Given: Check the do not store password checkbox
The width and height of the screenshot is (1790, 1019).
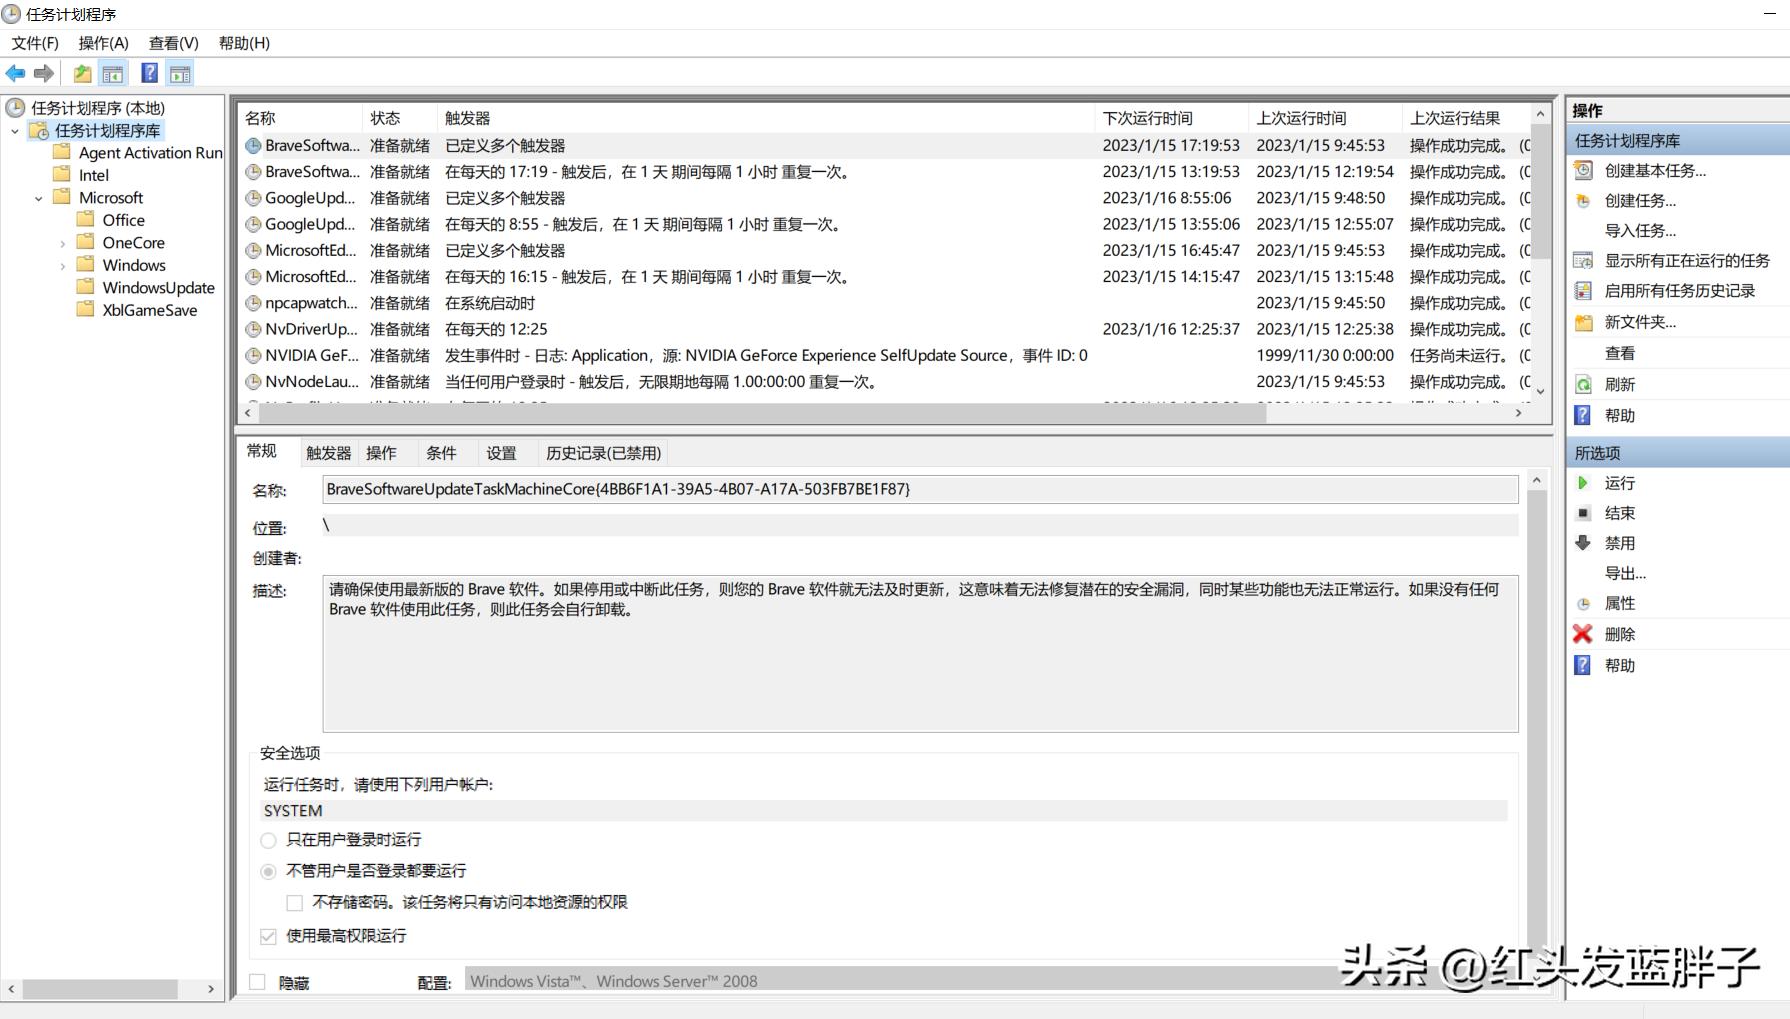Looking at the screenshot, I should click(x=294, y=902).
